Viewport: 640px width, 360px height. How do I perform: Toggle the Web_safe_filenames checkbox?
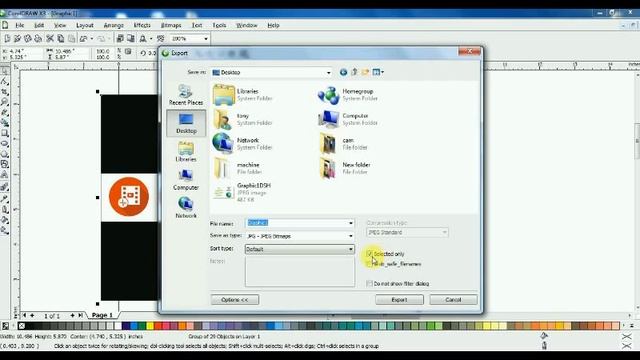coord(369,264)
